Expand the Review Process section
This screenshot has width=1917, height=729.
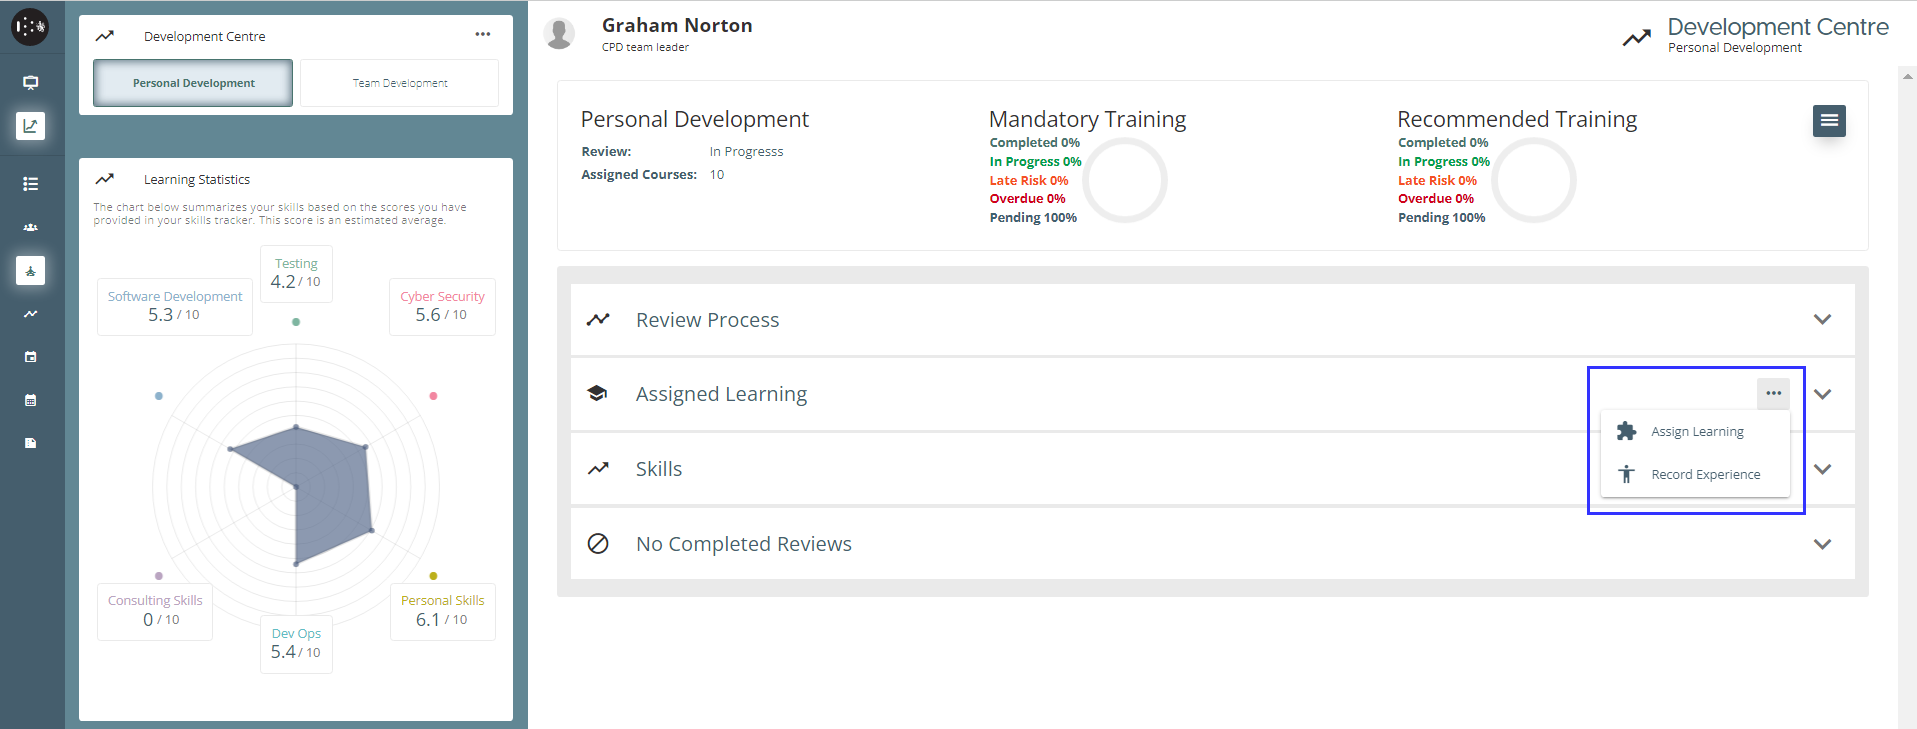1822,320
